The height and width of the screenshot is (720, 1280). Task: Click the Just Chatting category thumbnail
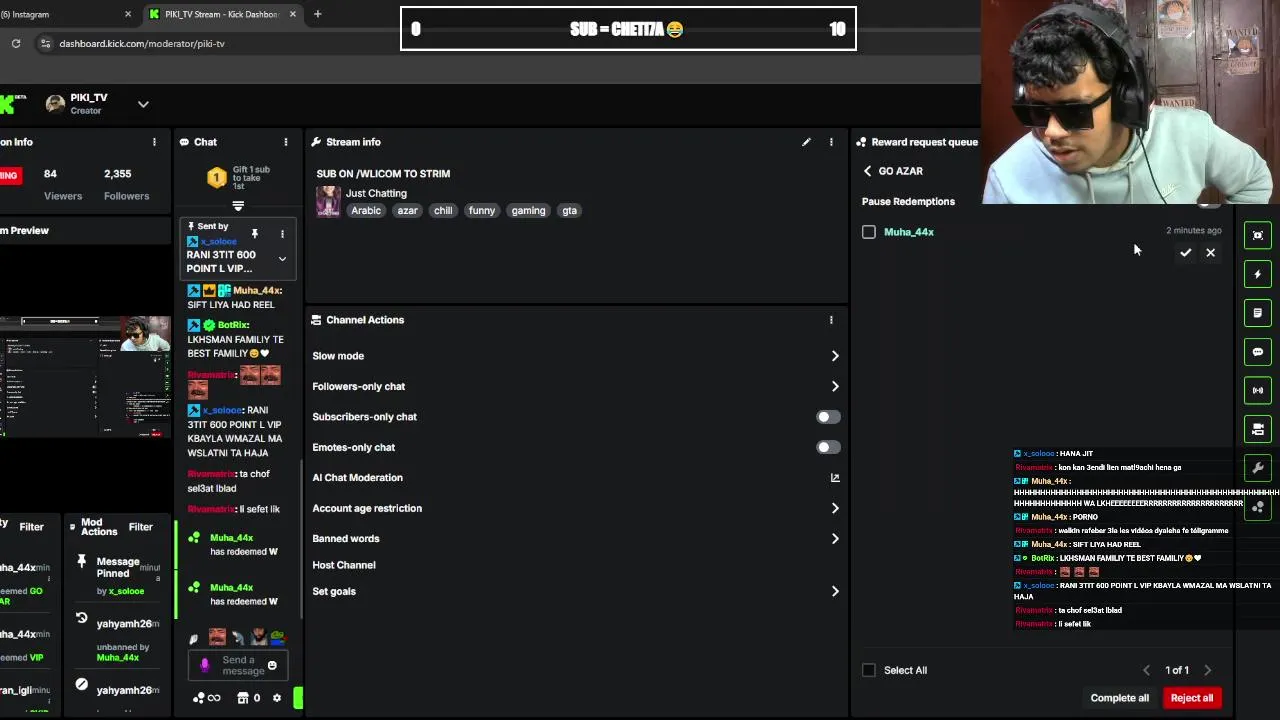328,201
